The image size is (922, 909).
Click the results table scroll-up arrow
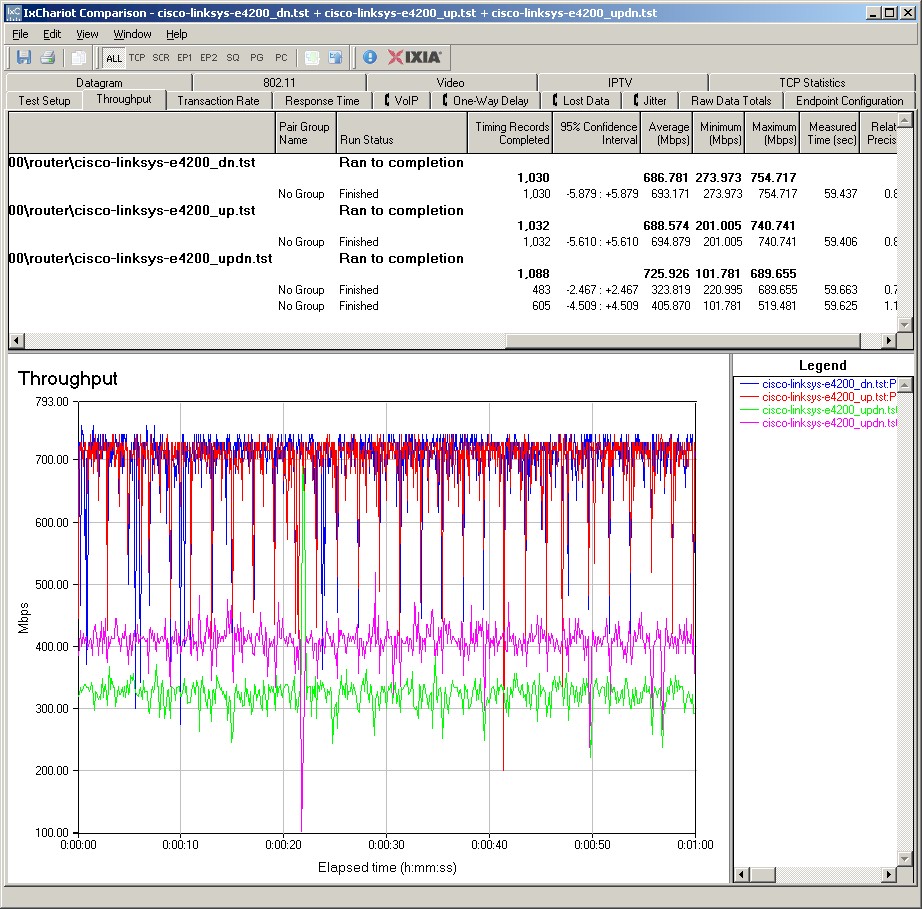(x=905, y=120)
